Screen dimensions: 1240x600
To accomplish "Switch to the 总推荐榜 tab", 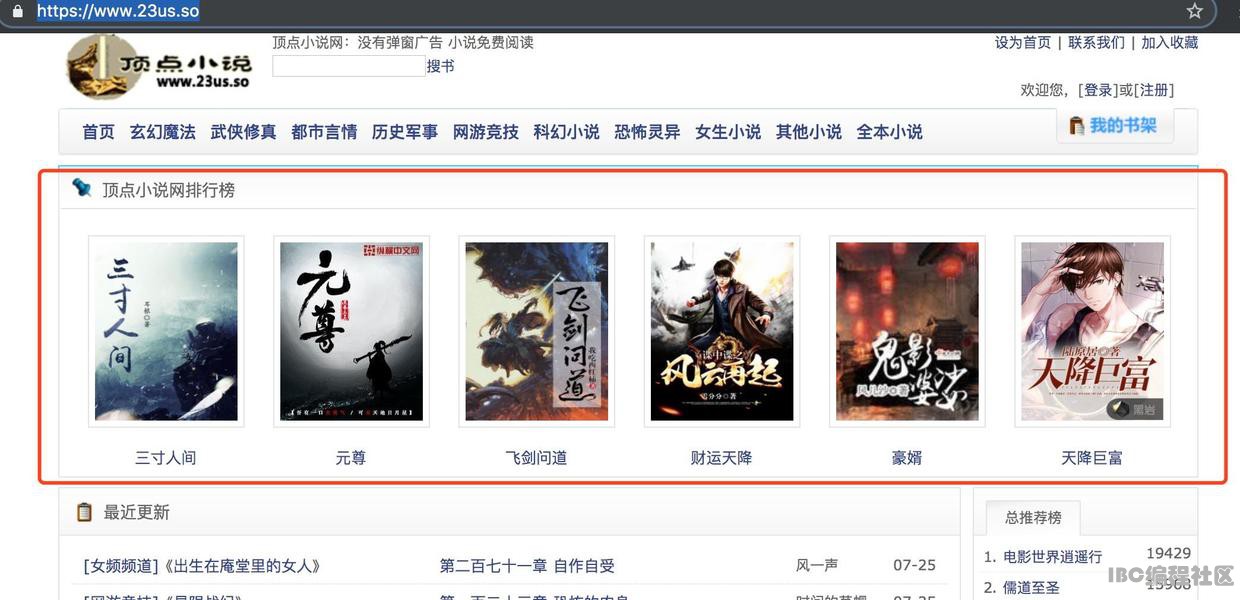I will pos(1033,517).
